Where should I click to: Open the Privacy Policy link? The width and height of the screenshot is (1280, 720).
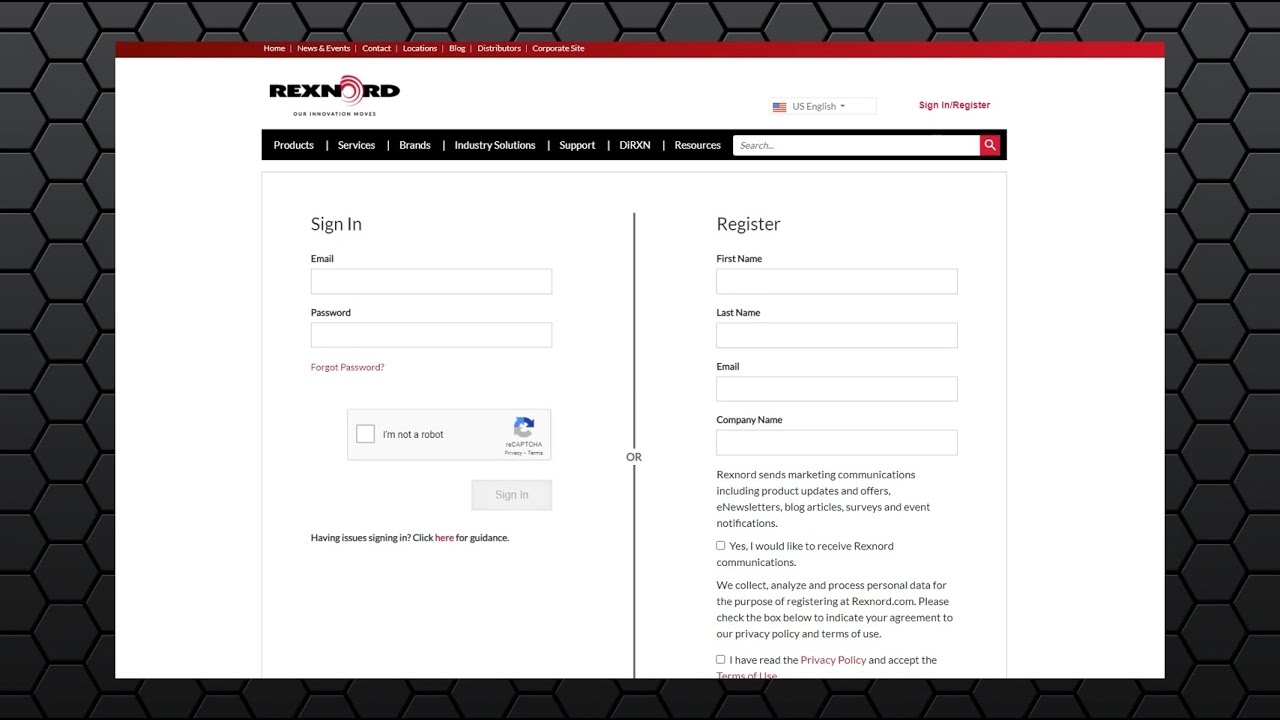point(833,660)
